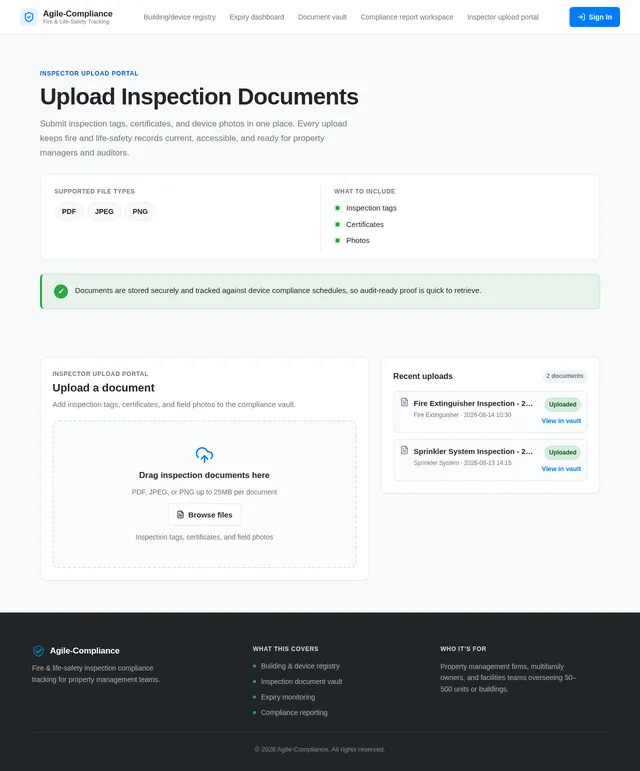Select Inspector upload portal in the top nav

pos(503,17)
